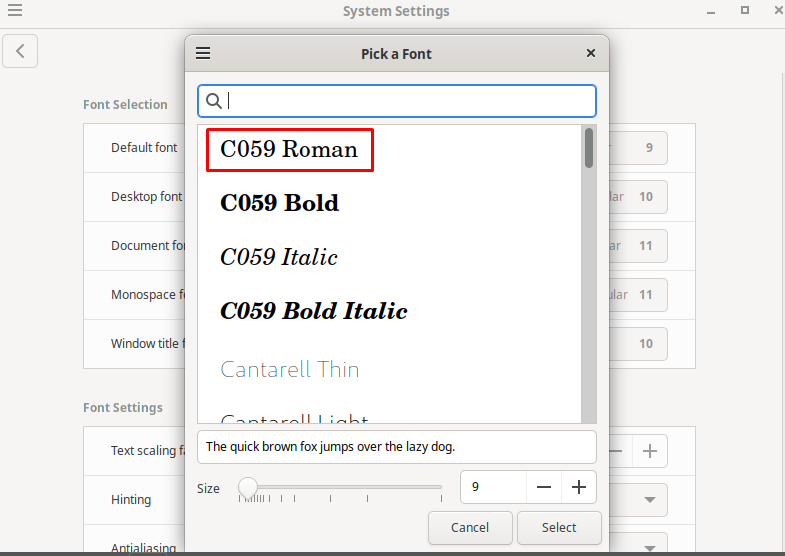Increase text scaling factor with plus button
785x556 pixels.
(x=650, y=451)
